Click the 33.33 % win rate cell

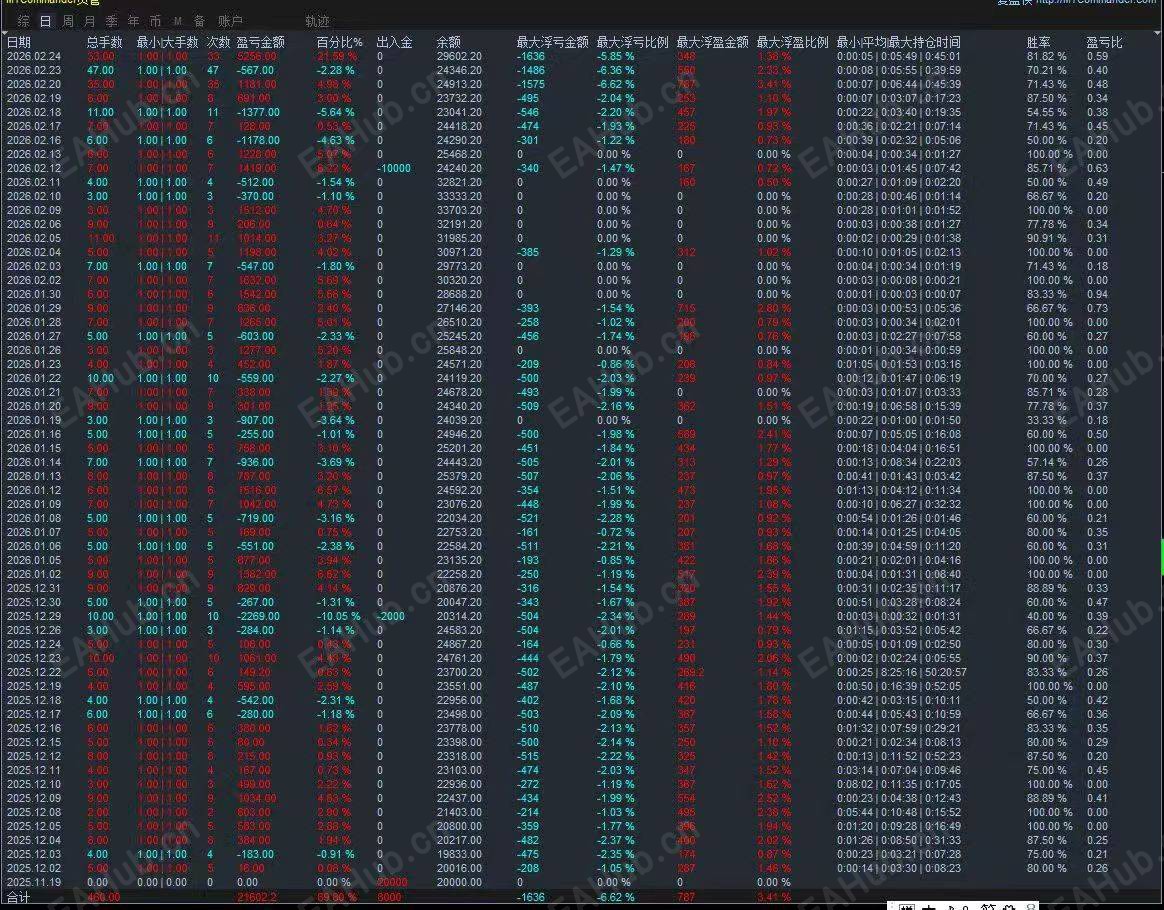[x=1047, y=420]
